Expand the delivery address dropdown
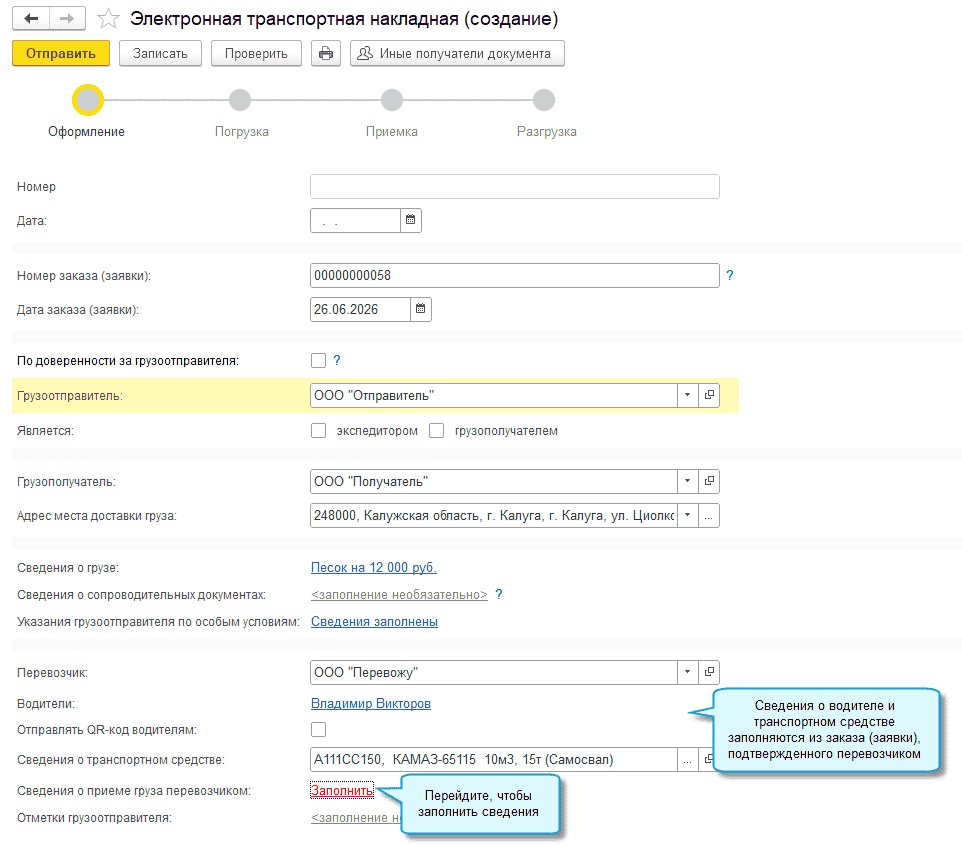962x845 pixels. pos(687,515)
